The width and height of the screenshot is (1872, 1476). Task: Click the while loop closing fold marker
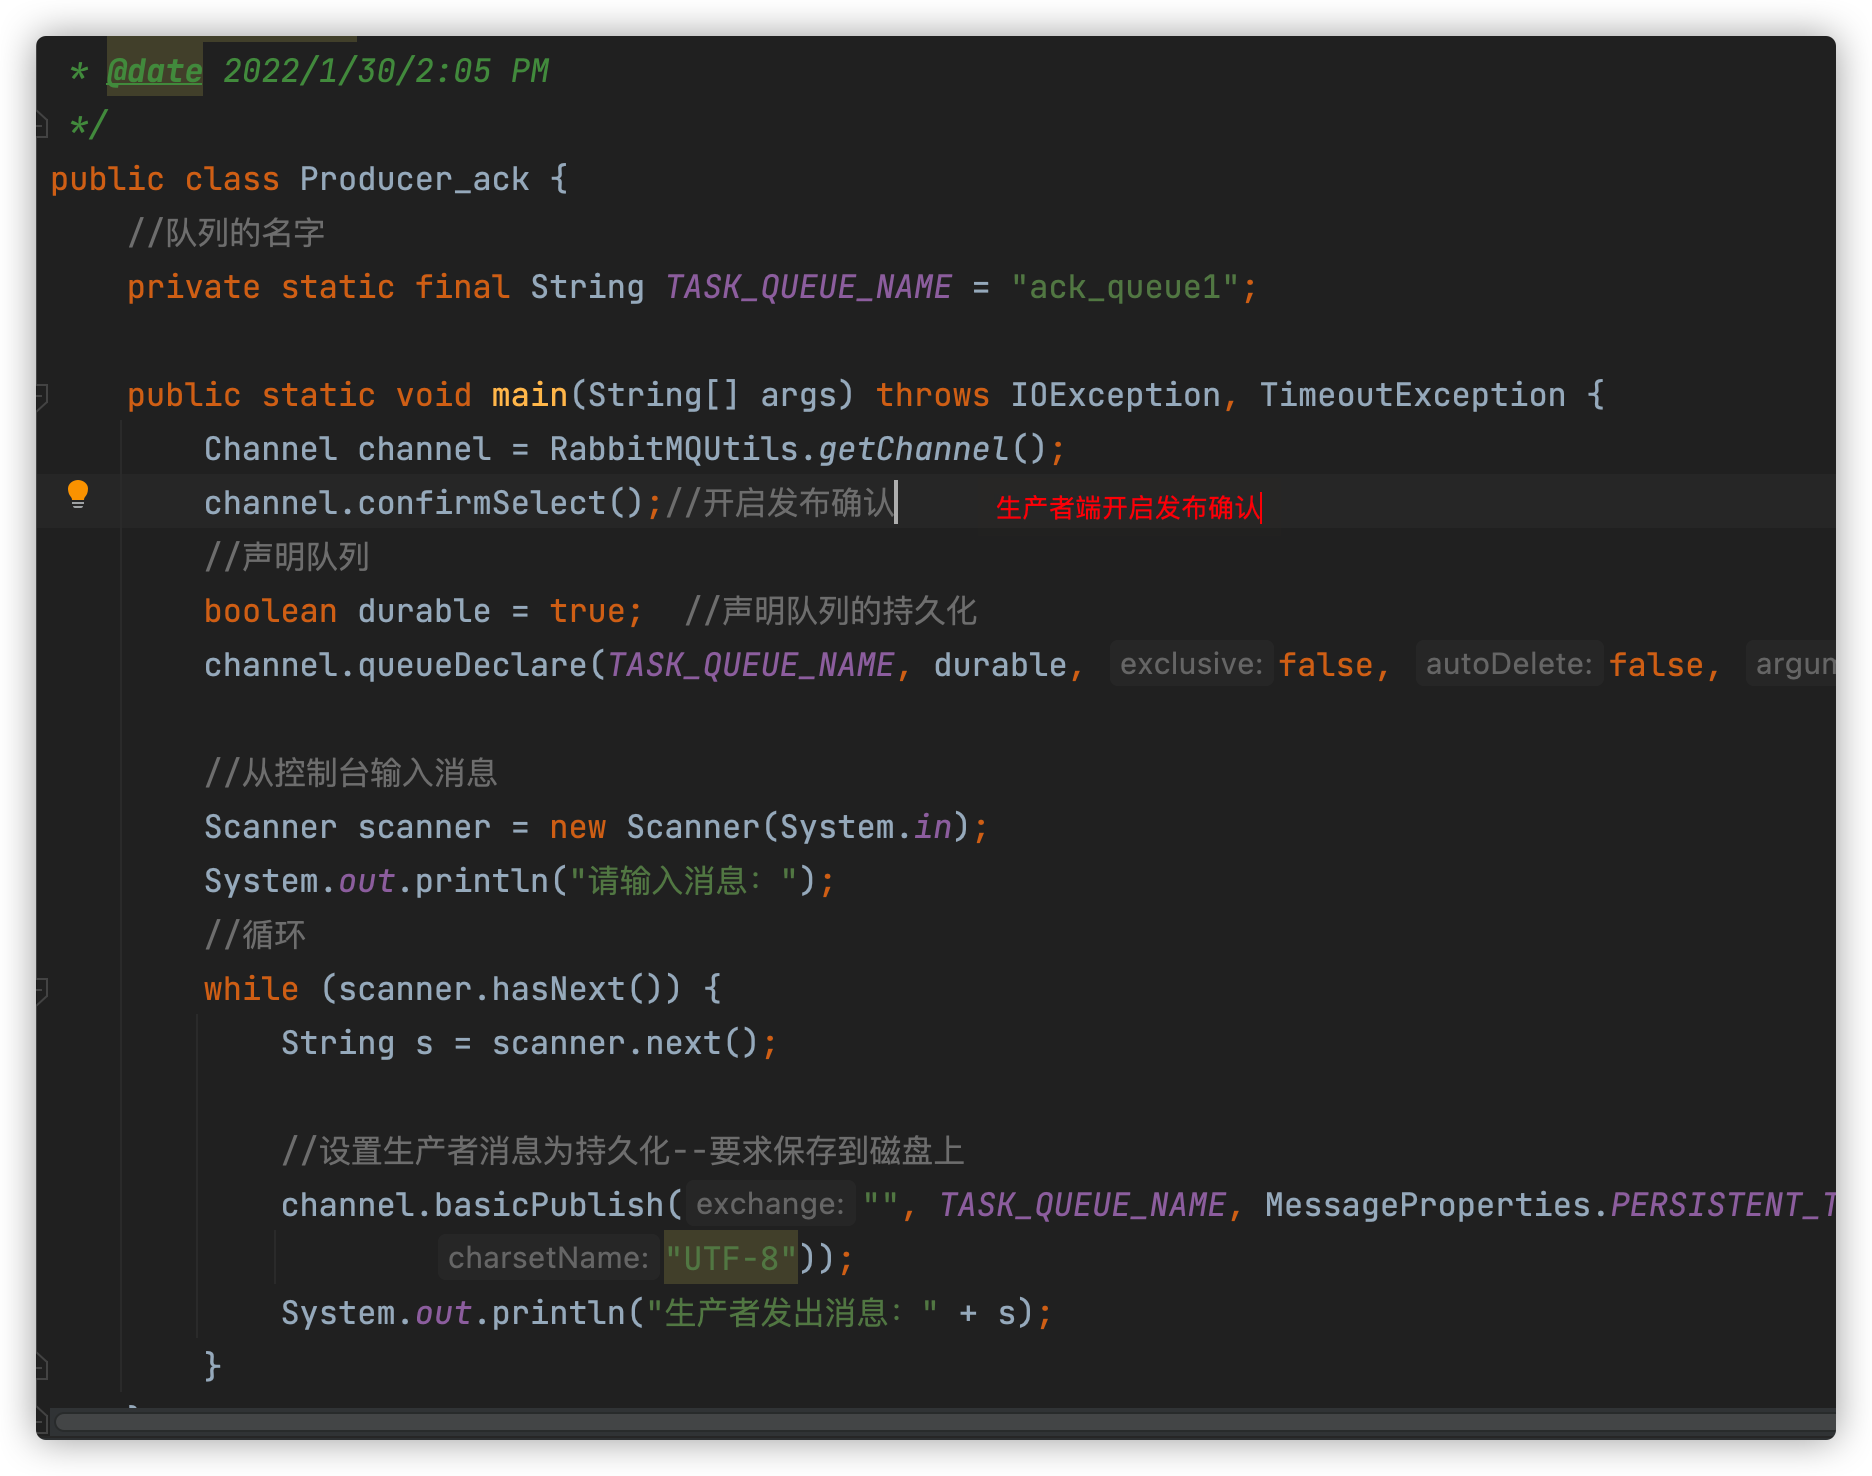(x=42, y=1366)
